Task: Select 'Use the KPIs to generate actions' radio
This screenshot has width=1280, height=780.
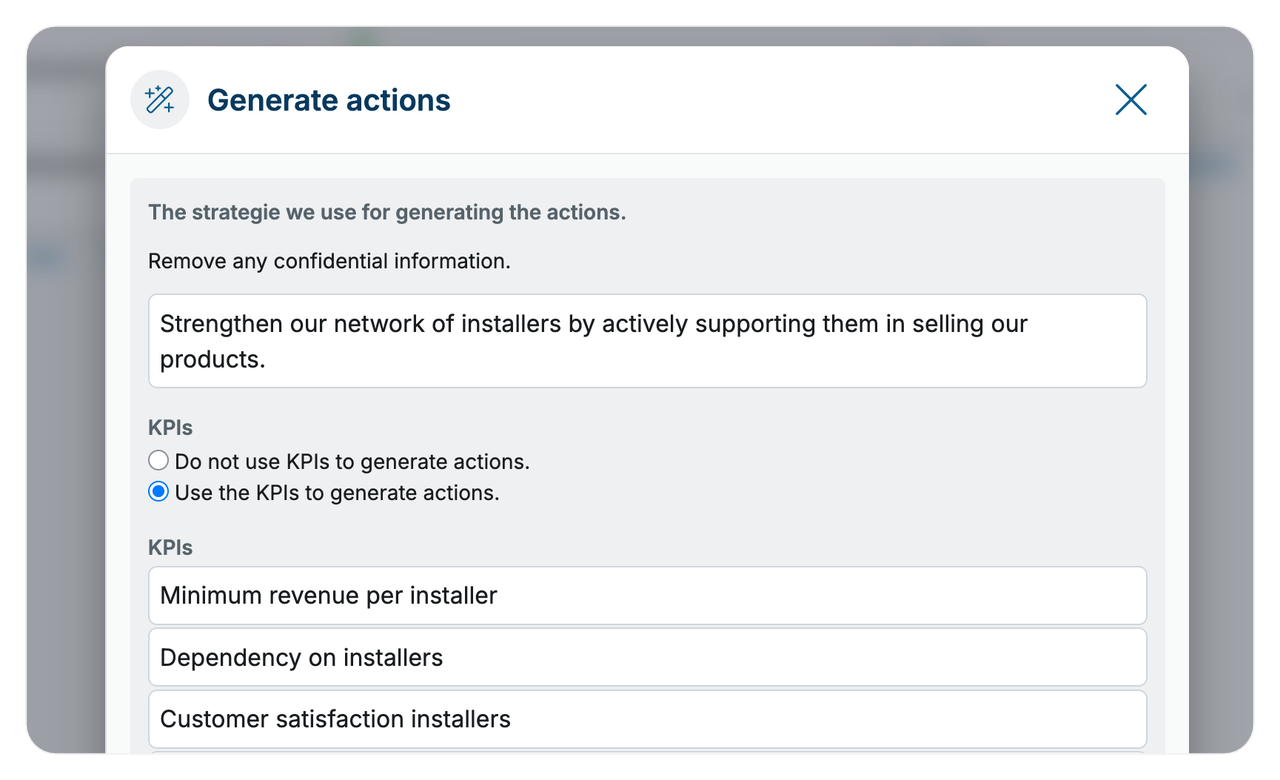Action: point(158,492)
